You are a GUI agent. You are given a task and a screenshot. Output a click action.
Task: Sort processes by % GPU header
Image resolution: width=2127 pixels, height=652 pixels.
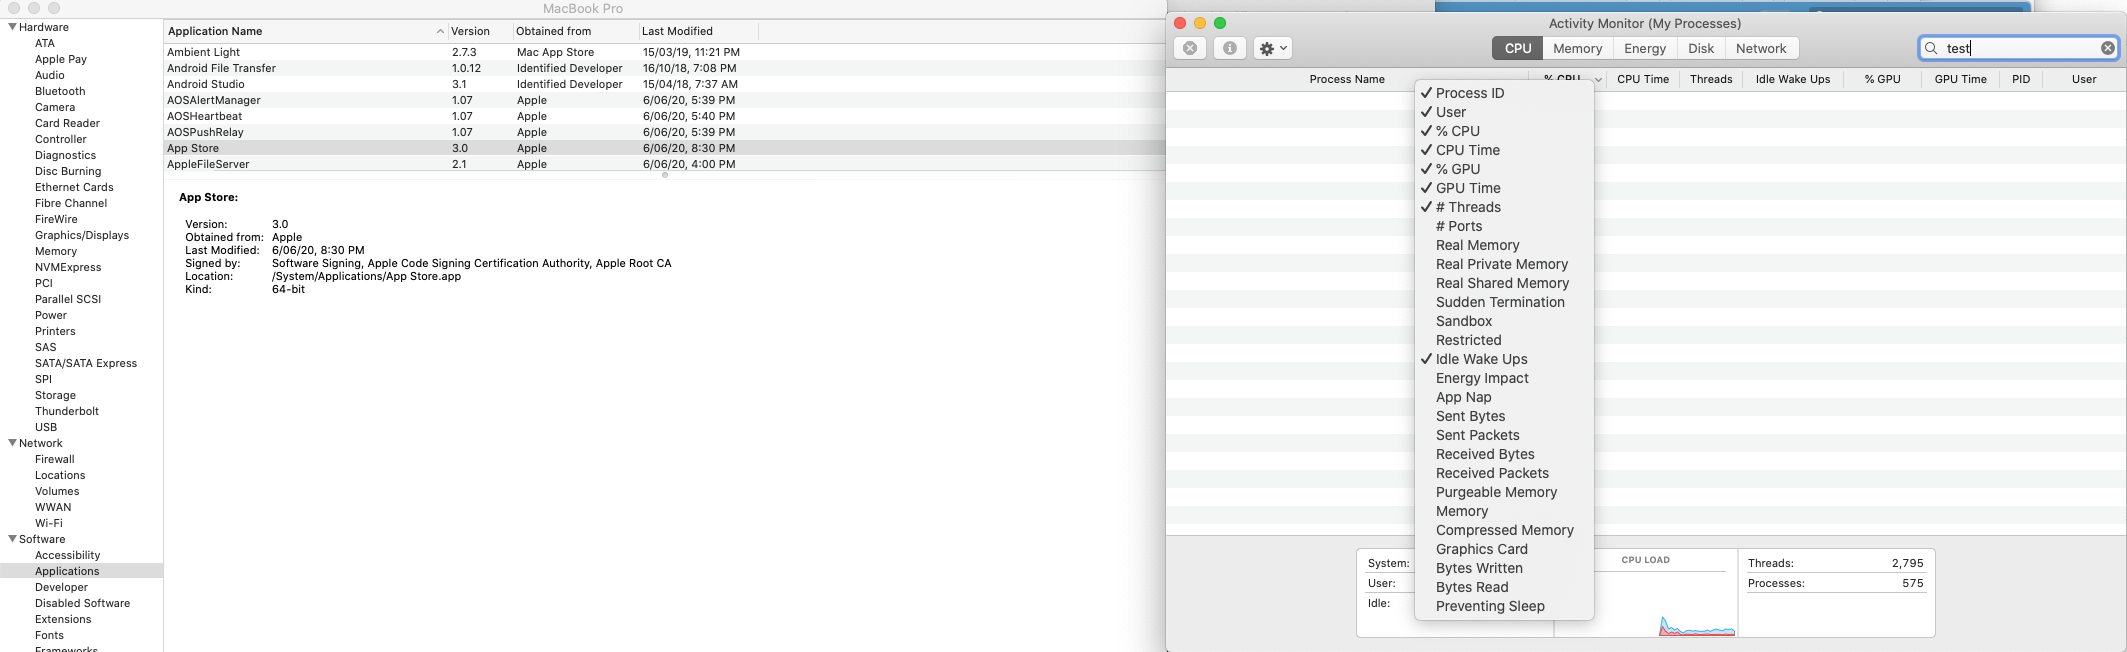pos(1882,79)
